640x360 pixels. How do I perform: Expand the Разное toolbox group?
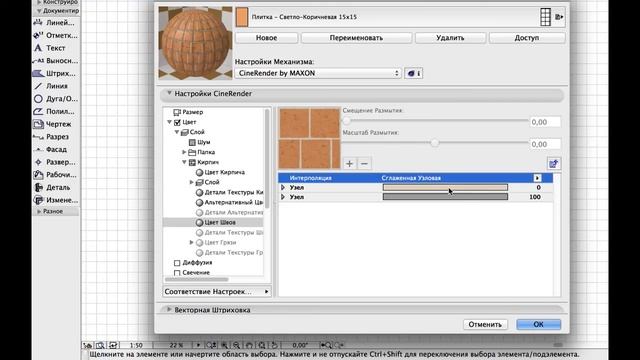(39, 211)
